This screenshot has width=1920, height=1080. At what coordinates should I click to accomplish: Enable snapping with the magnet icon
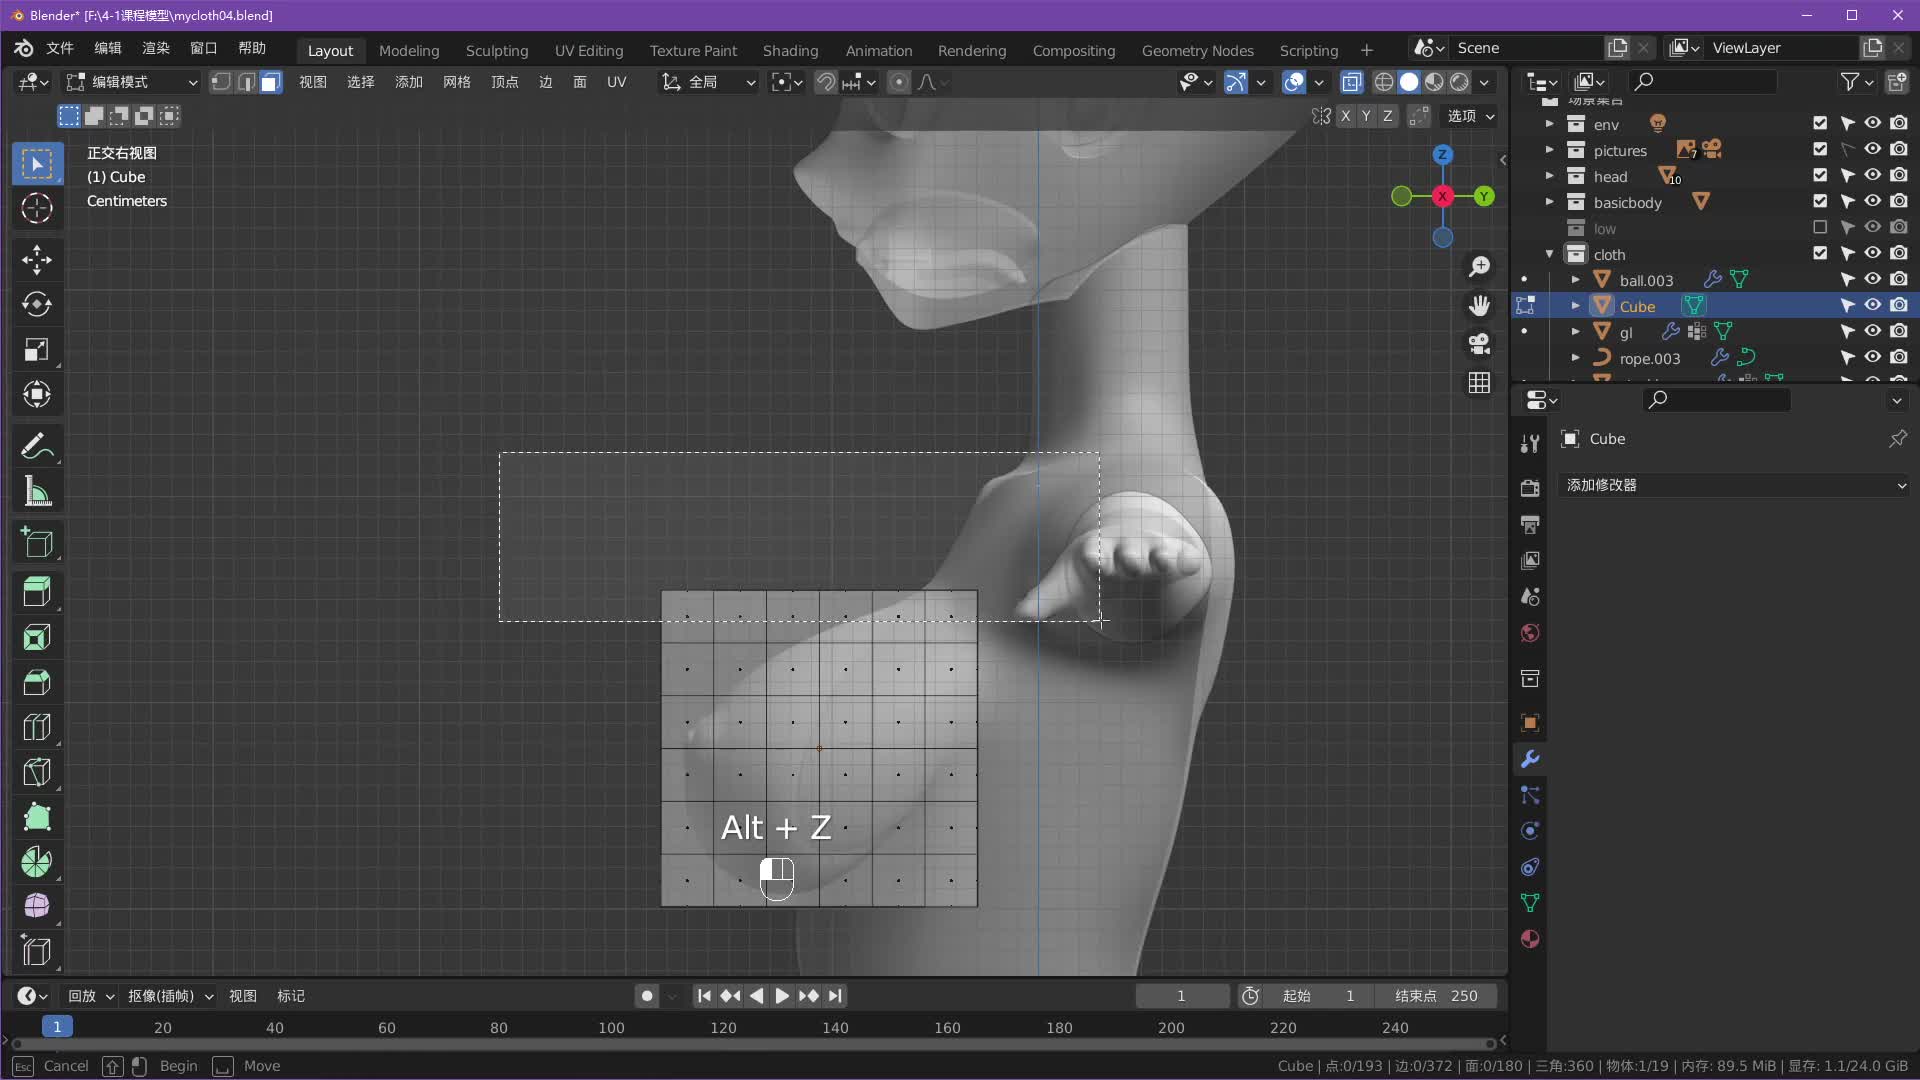pos(826,82)
